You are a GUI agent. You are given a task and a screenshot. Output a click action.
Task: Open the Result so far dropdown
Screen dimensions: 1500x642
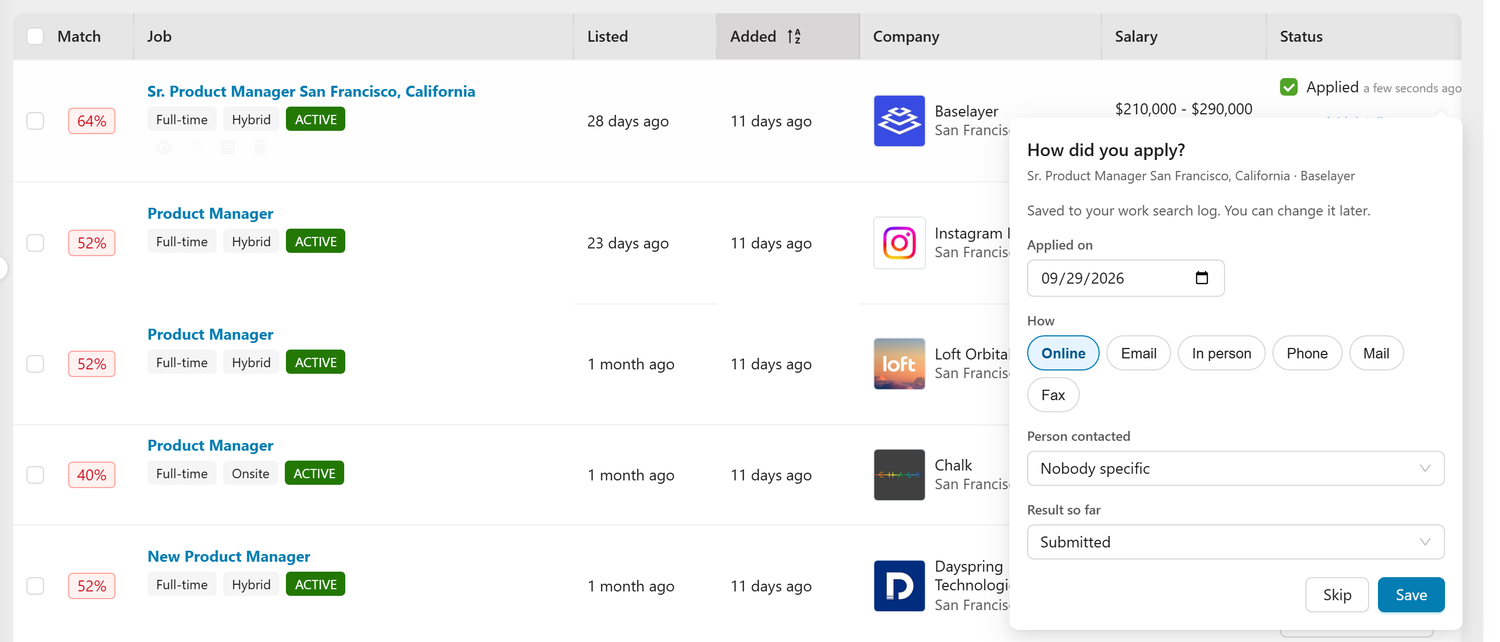1235,542
